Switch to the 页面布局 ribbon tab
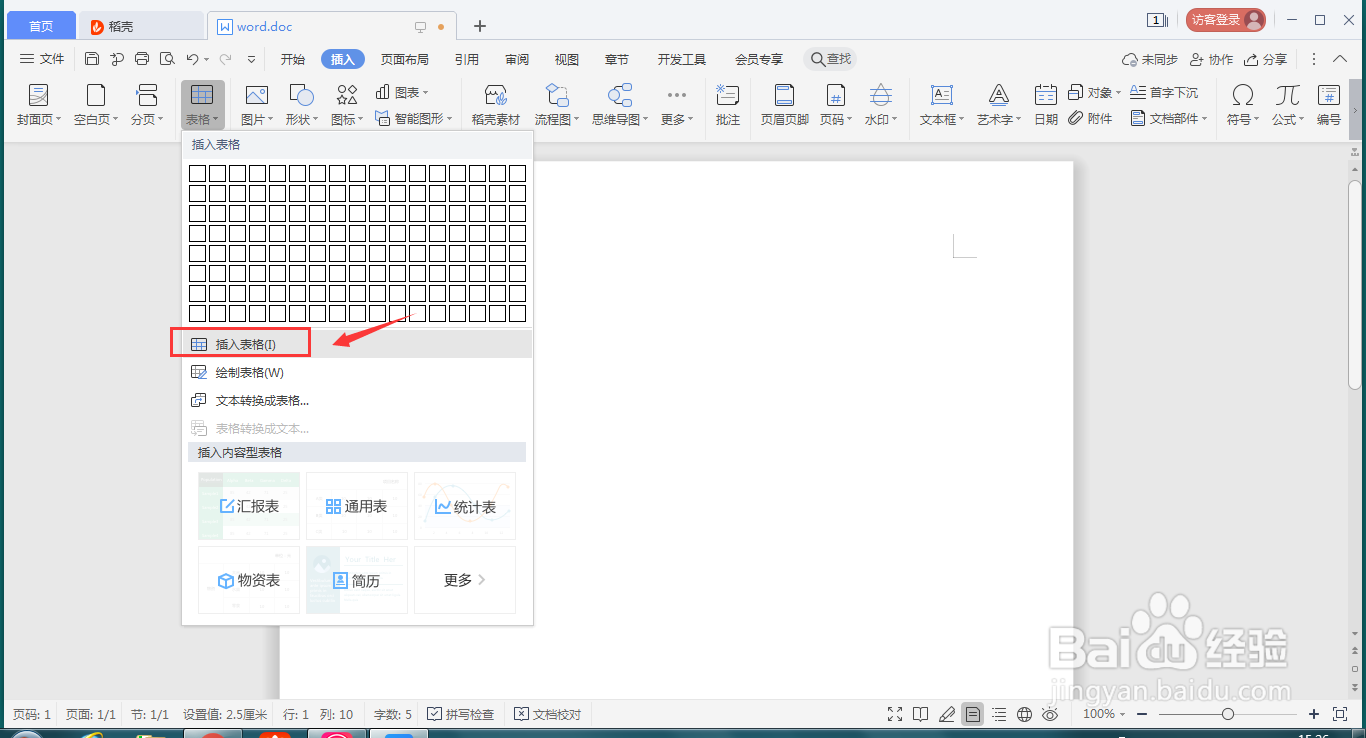This screenshot has width=1366, height=738. pyautogui.click(x=405, y=58)
